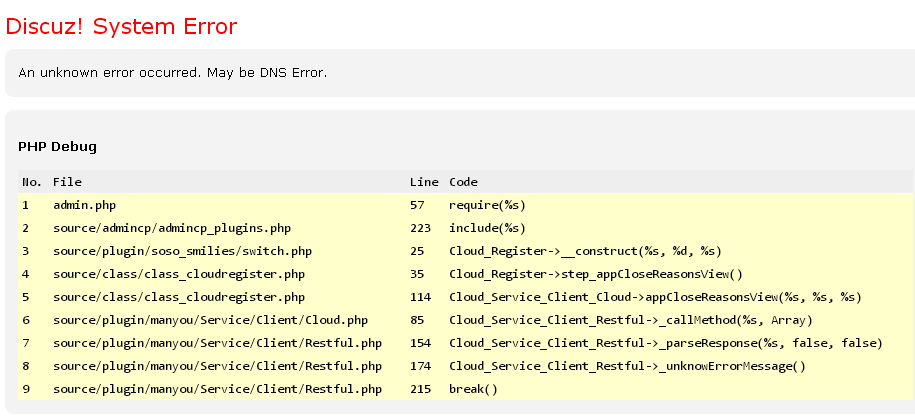The height and width of the screenshot is (417, 915).
Task: Click line number 215
Action: (x=420, y=389)
